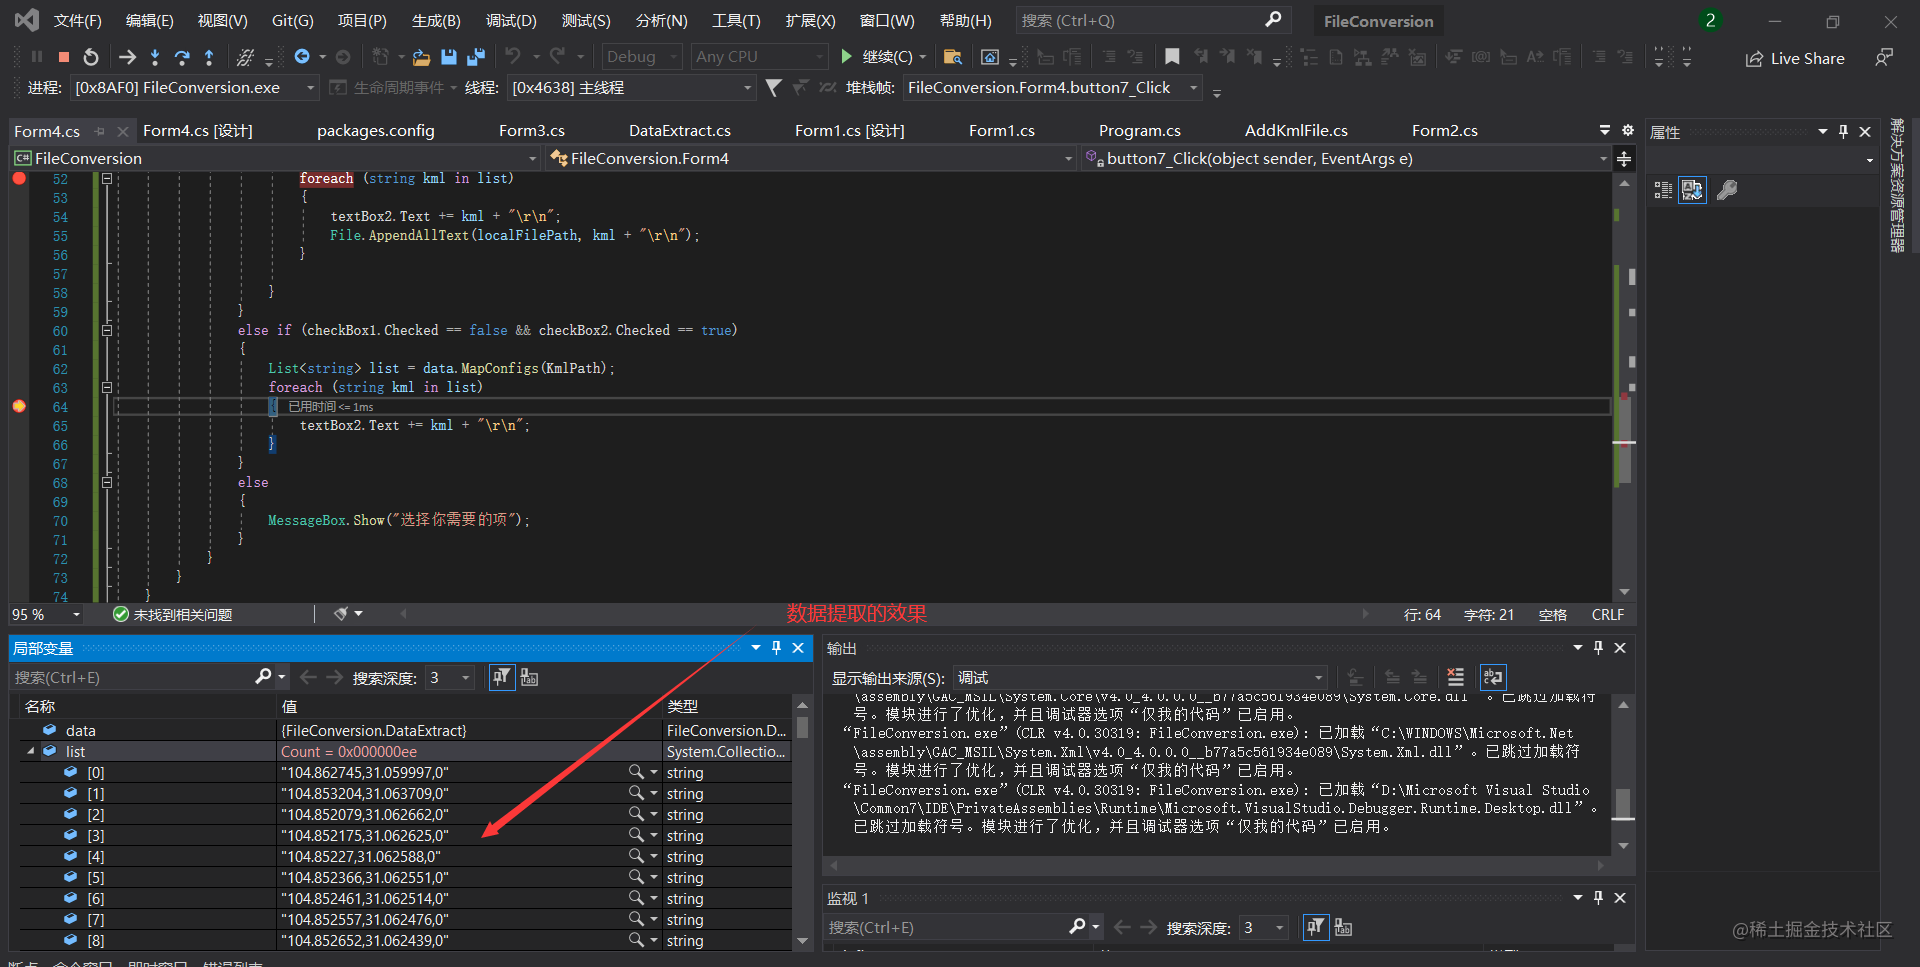
Task: Open file using the Open File icon
Action: click(x=422, y=57)
